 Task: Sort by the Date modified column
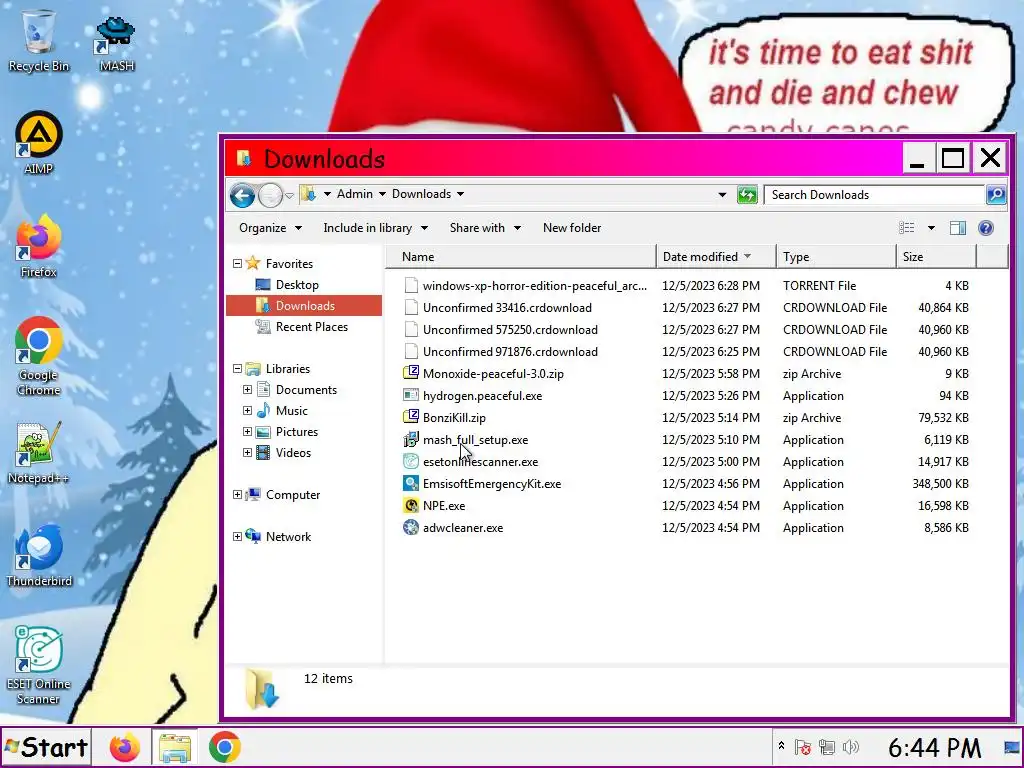716,257
